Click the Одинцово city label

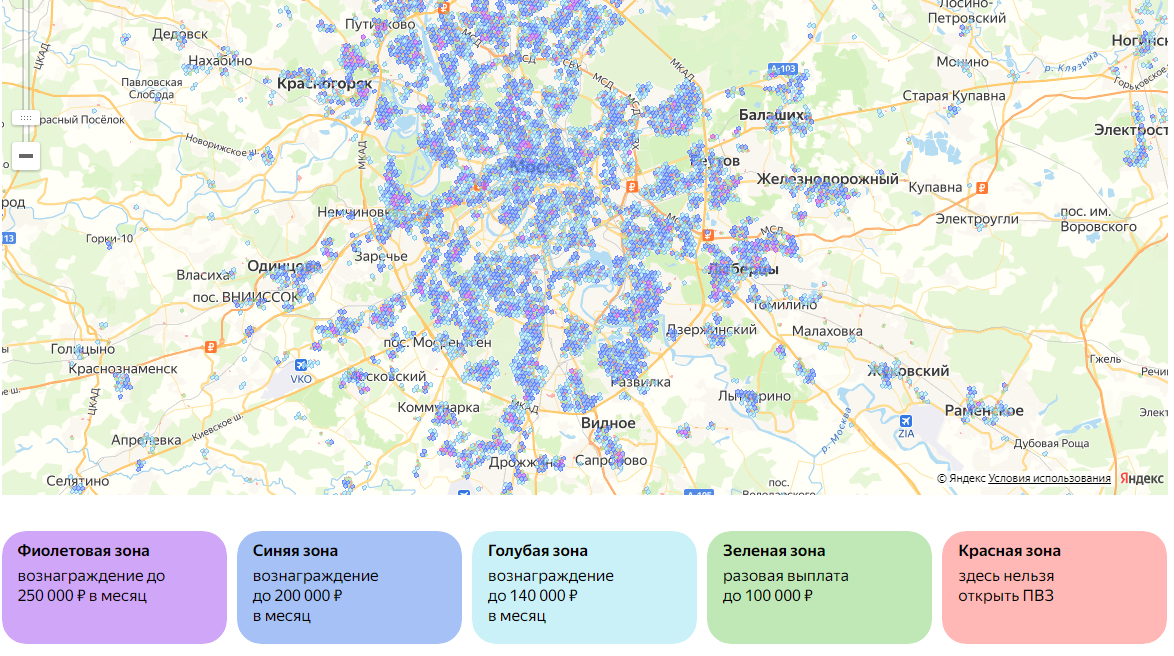[x=284, y=267]
